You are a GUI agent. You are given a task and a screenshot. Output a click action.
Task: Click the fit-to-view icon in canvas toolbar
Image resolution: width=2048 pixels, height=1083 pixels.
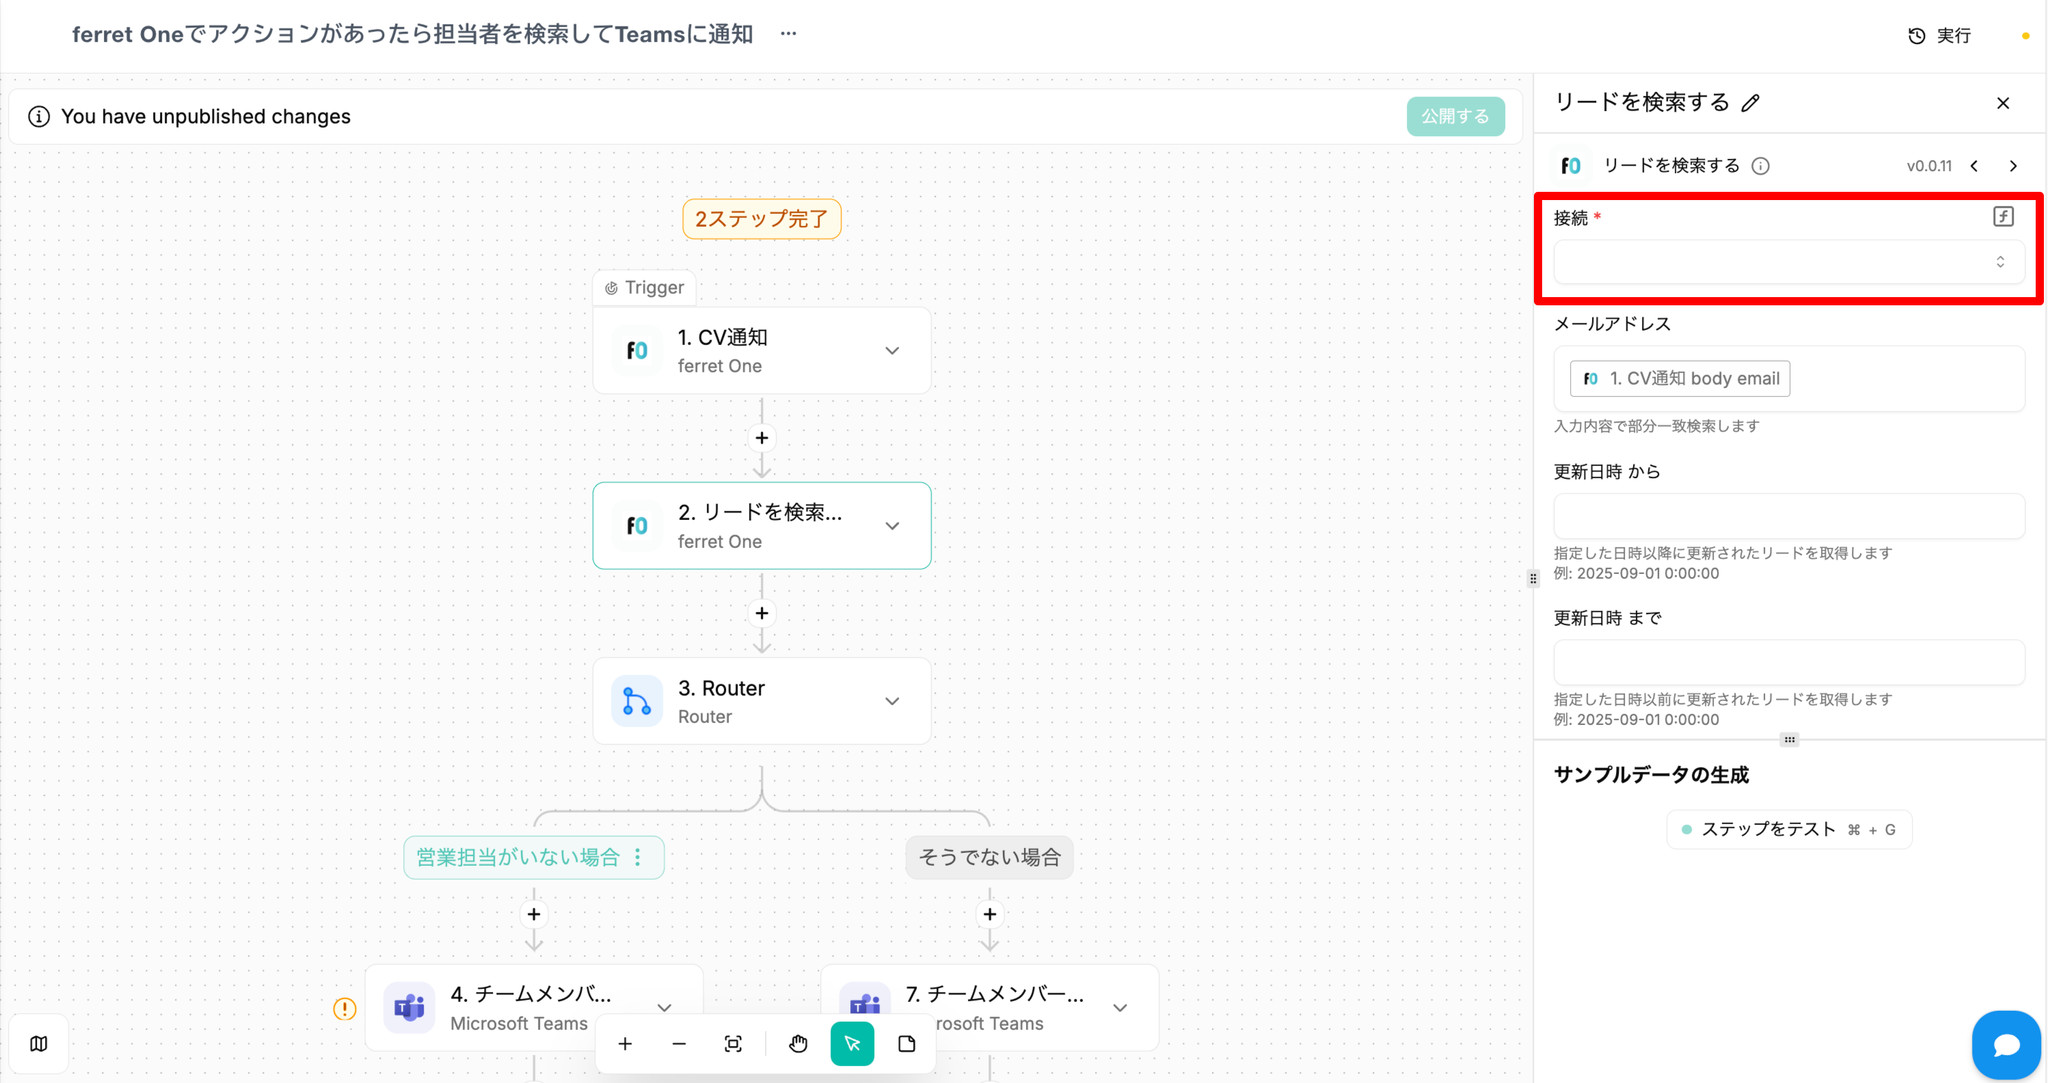pos(733,1044)
